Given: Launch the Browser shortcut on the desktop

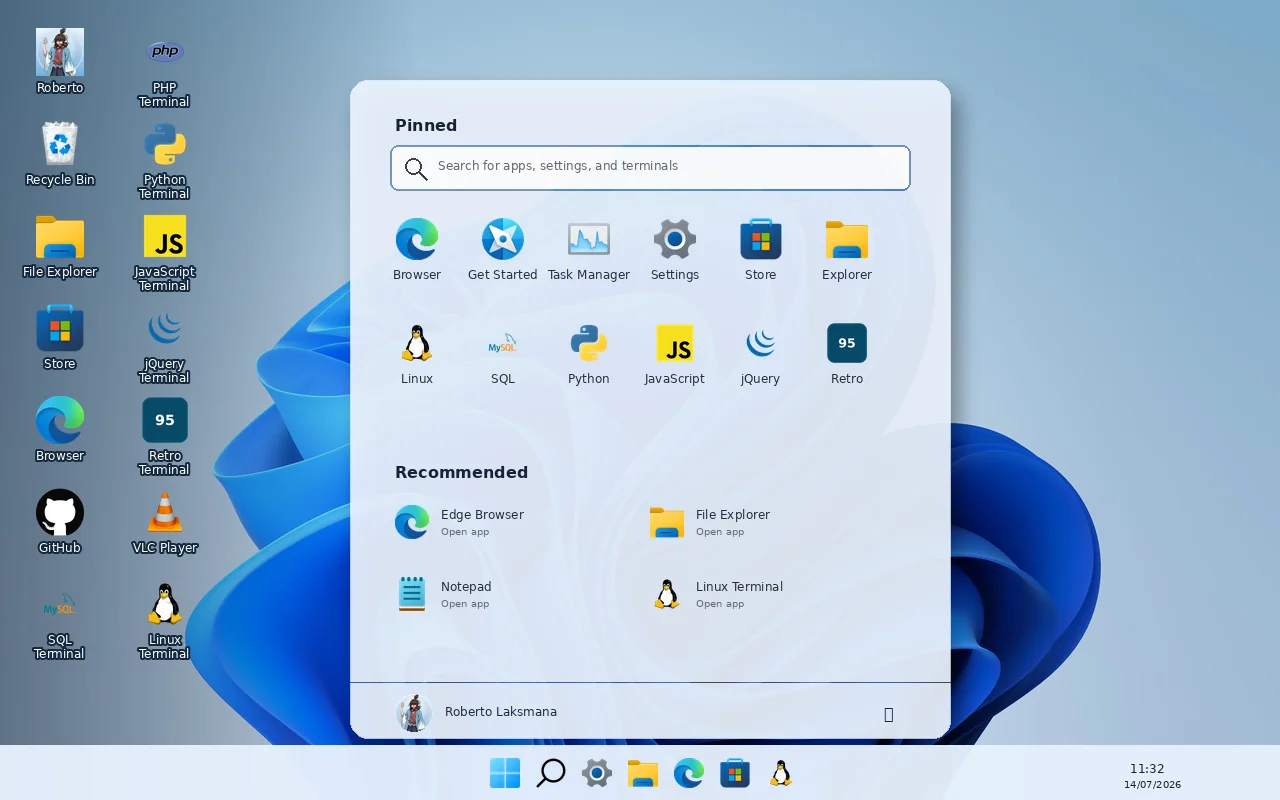Looking at the screenshot, I should tap(60, 429).
